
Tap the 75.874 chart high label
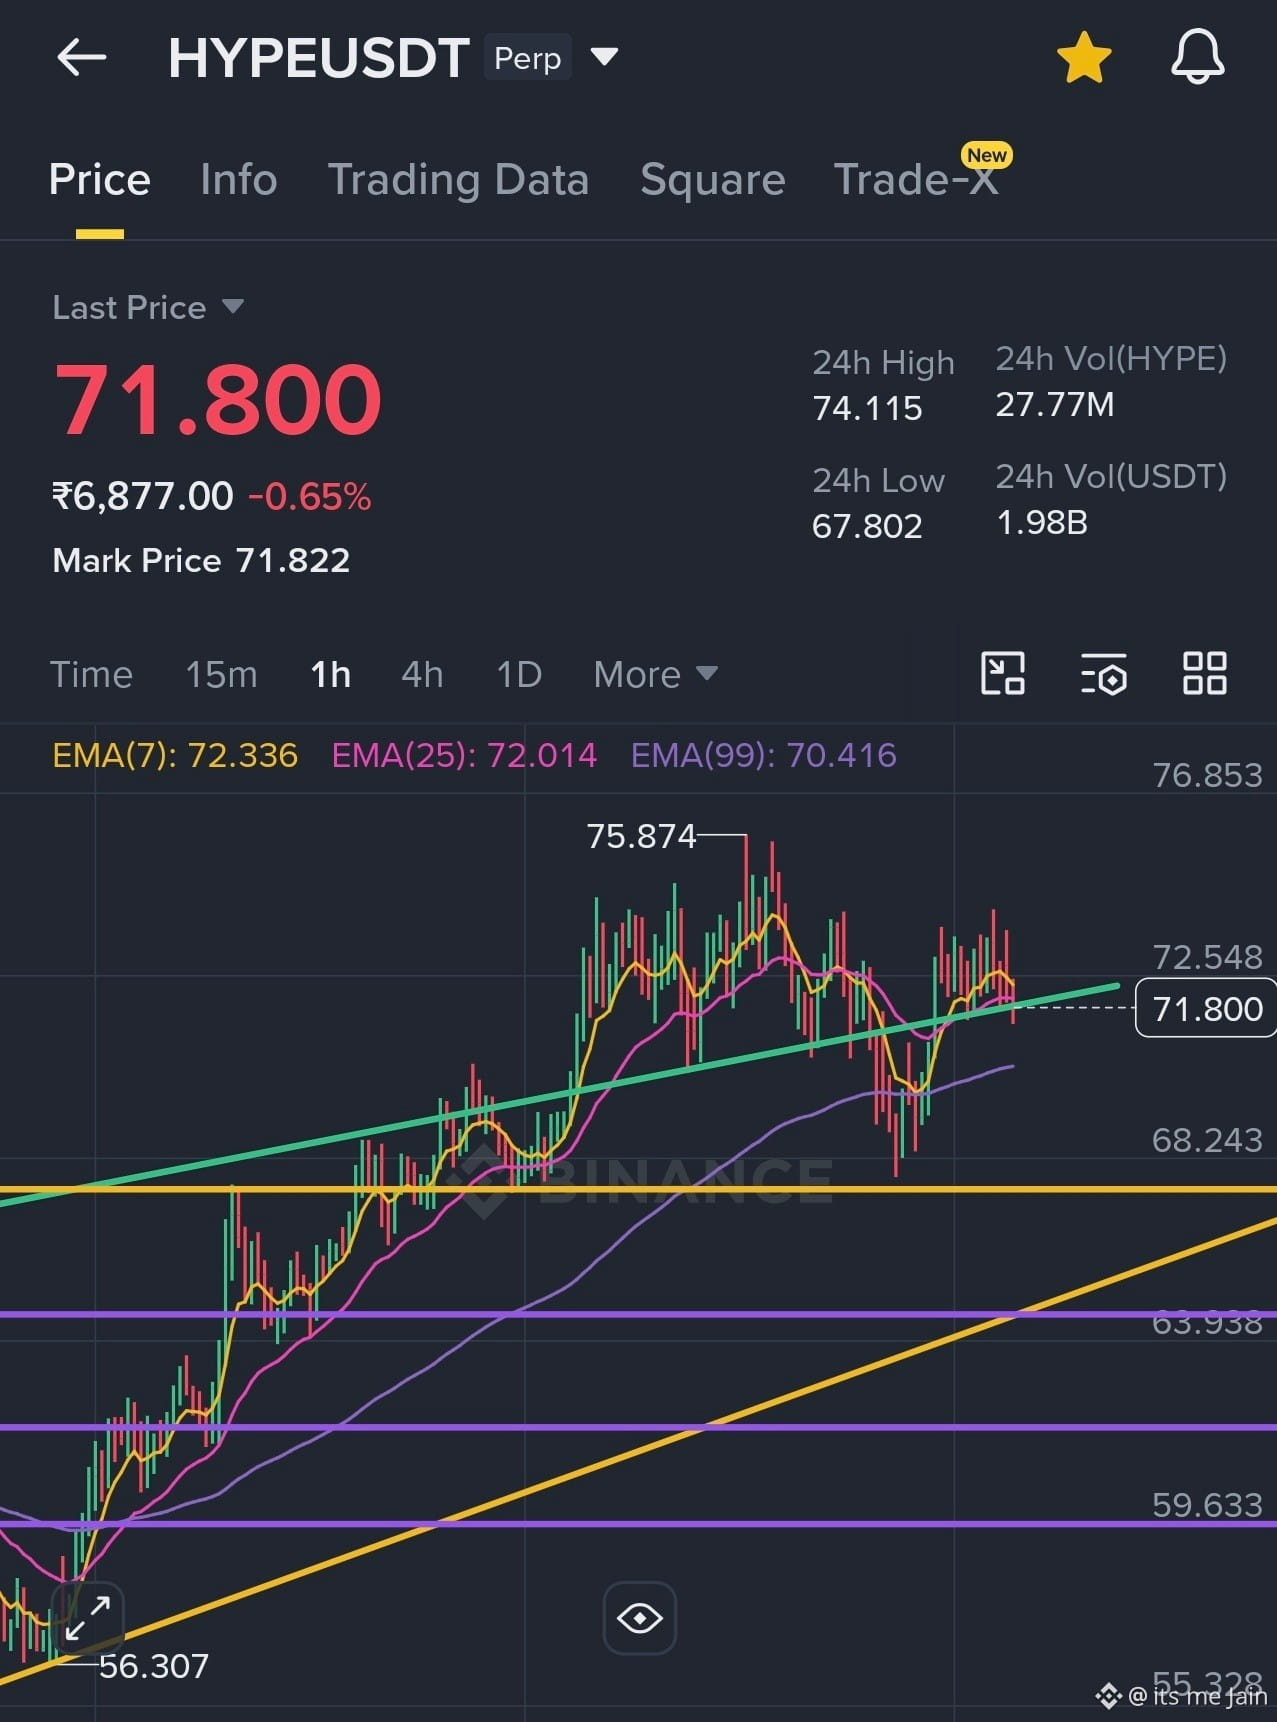(x=641, y=836)
